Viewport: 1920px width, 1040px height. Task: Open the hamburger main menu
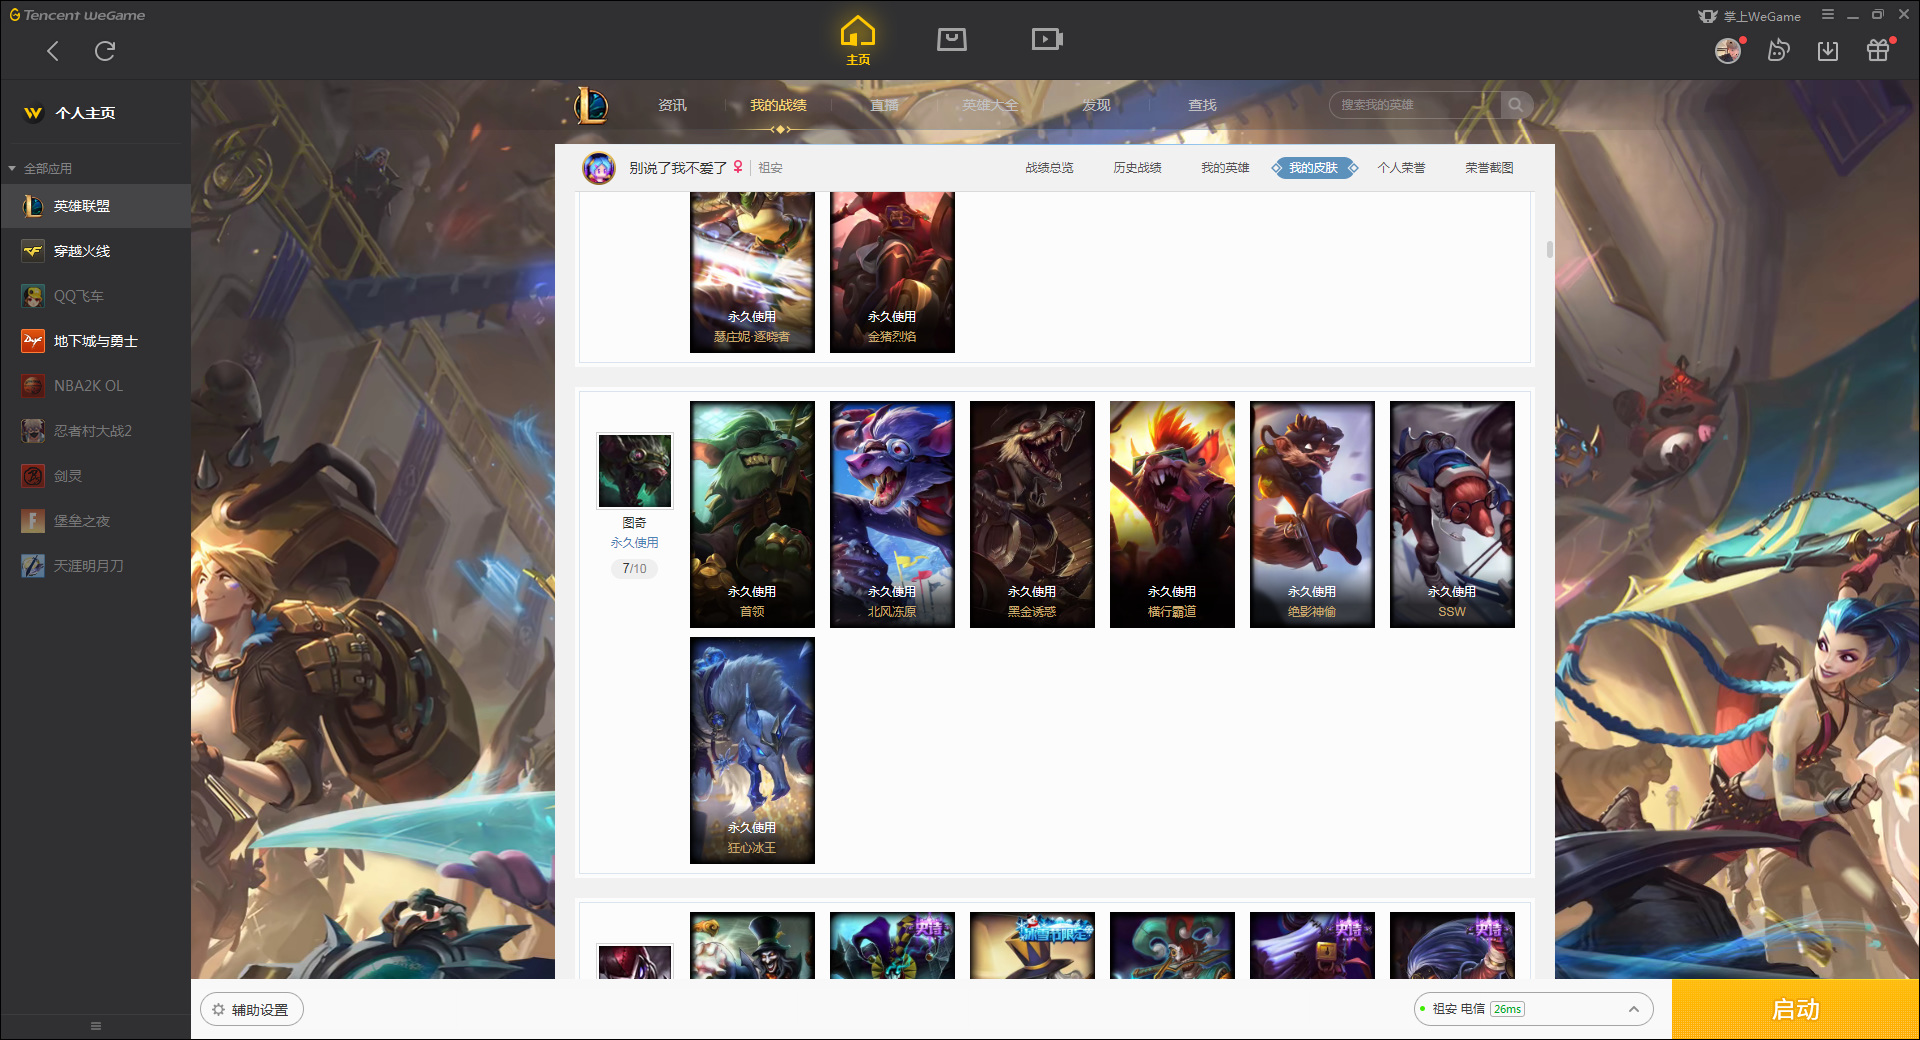pos(1828,15)
